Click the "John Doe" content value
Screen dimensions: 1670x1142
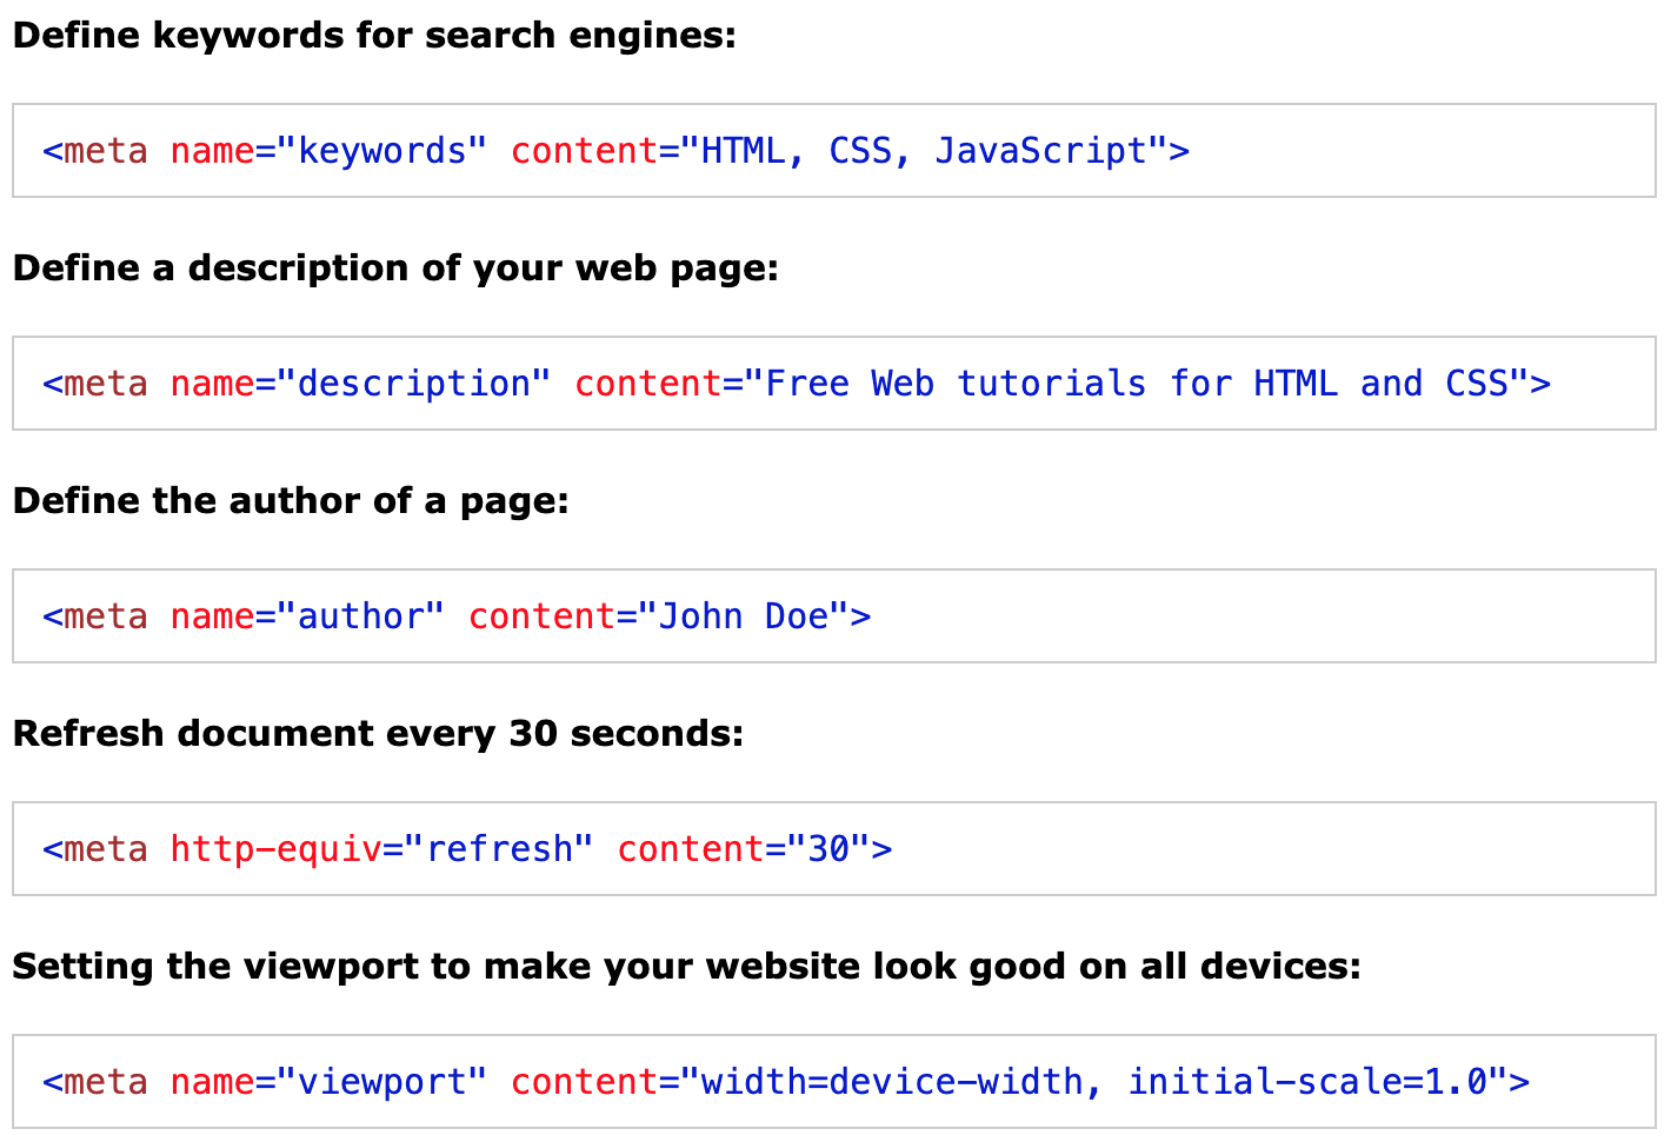743,617
